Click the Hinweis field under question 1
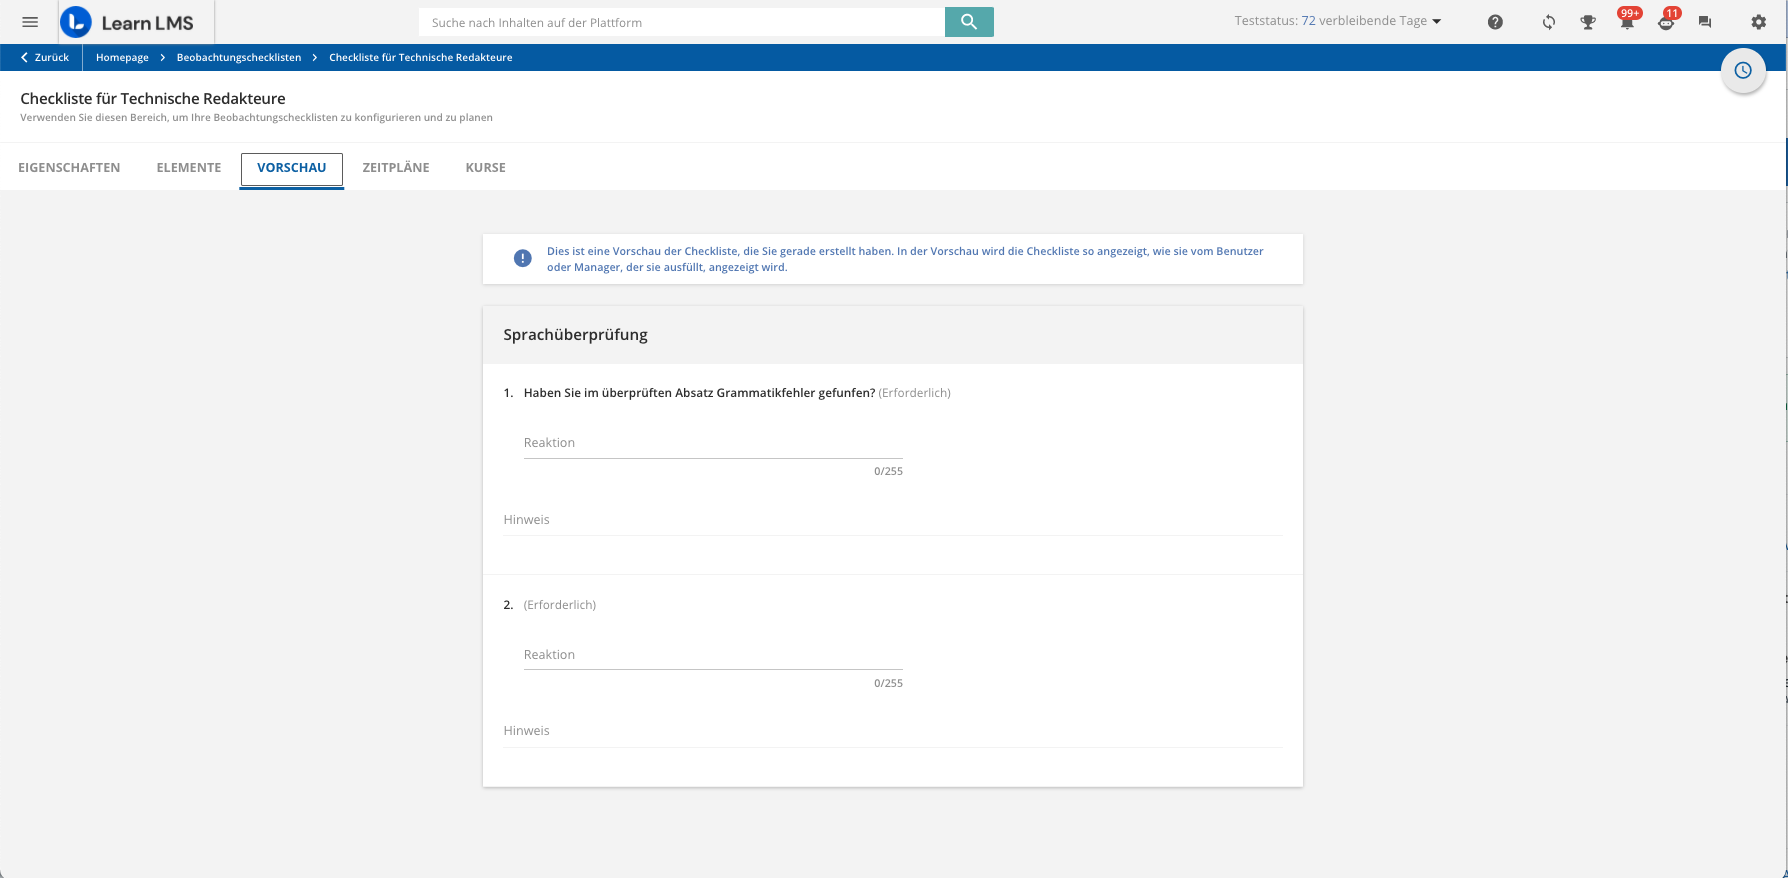The image size is (1788, 878). pyautogui.click(x=893, y=520)
